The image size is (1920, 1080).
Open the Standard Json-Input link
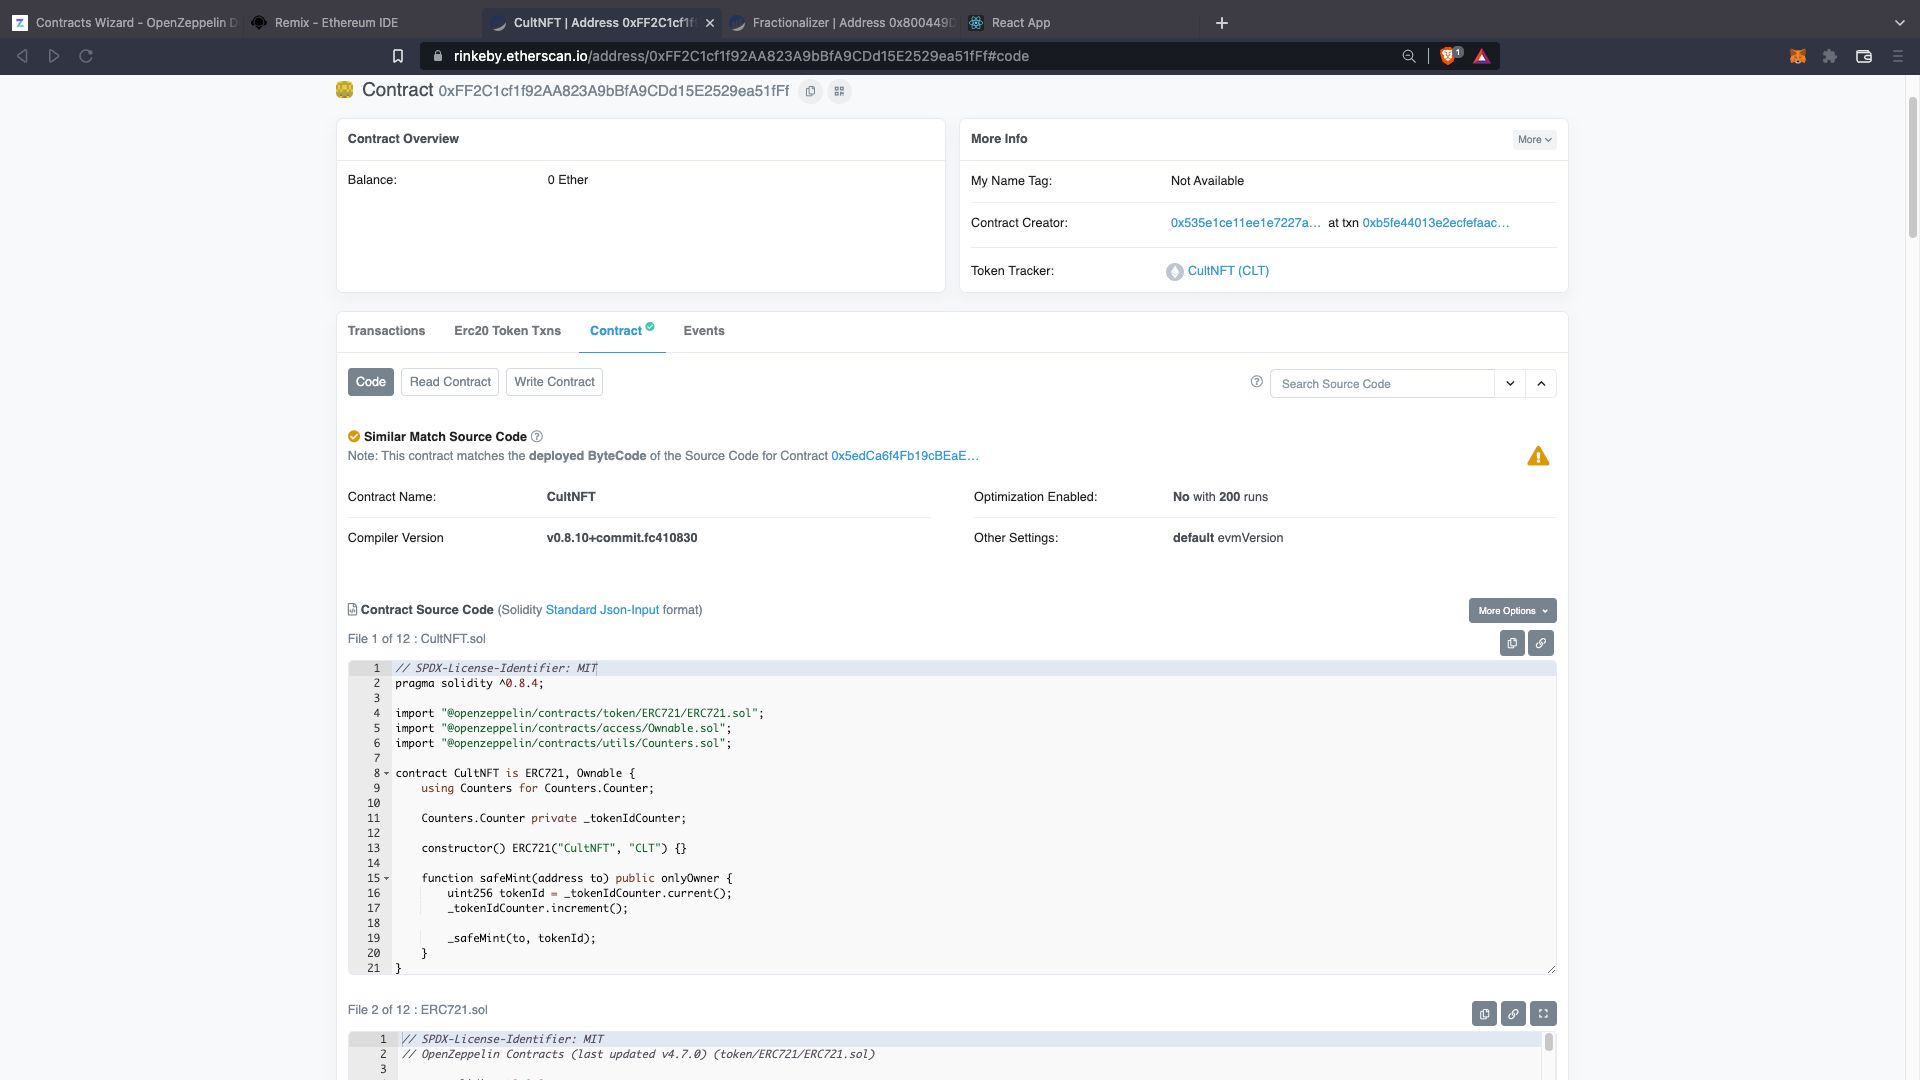tap(602, 610)
